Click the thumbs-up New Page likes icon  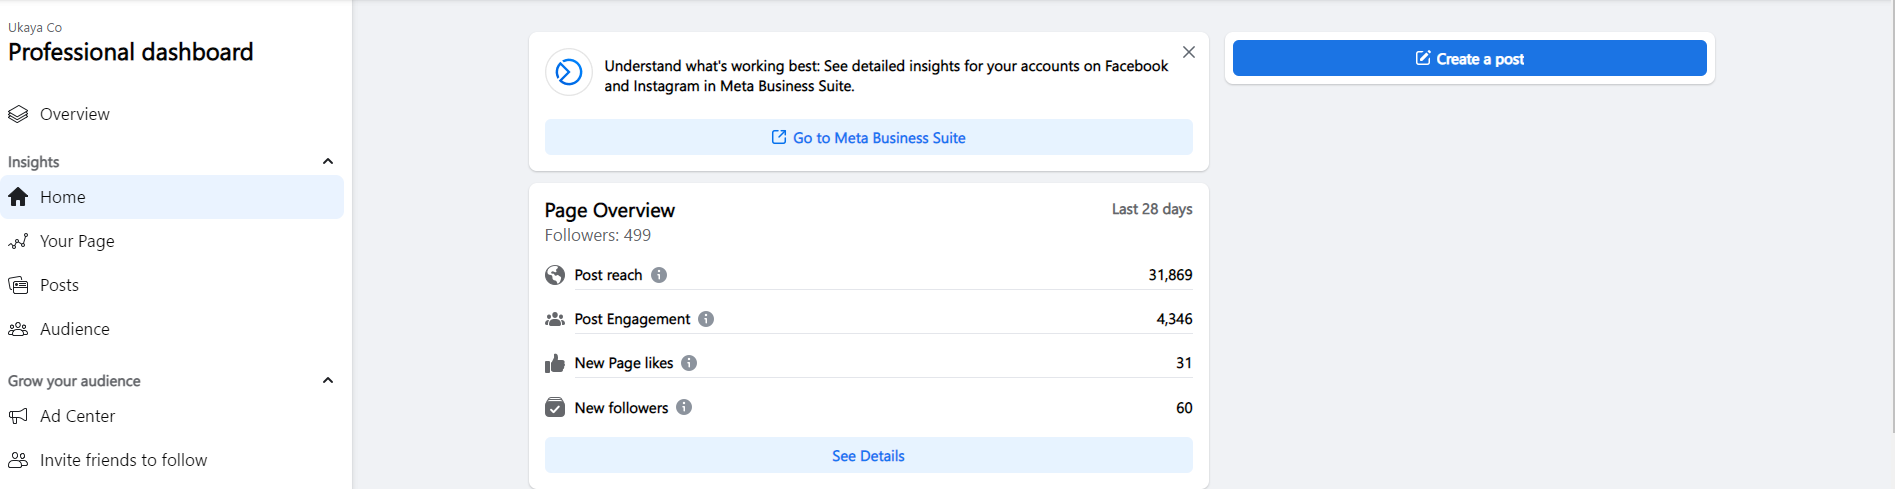pyautogui.click(x=555, y=363)
